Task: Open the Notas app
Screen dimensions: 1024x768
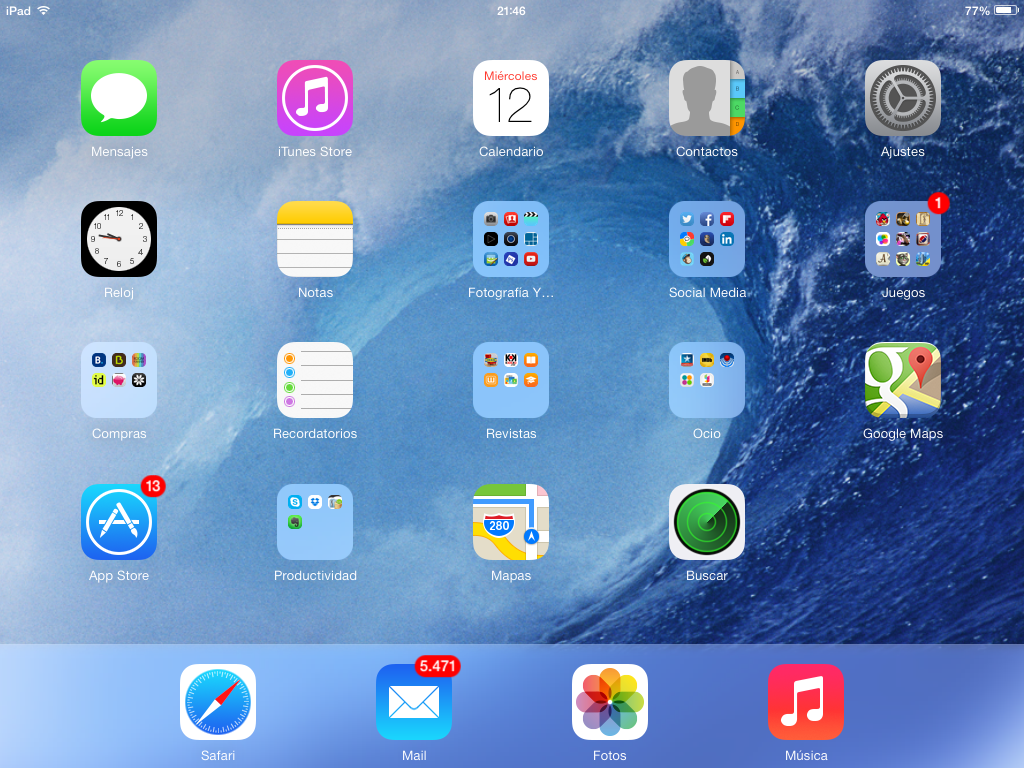Action: [x=315, y=239]
